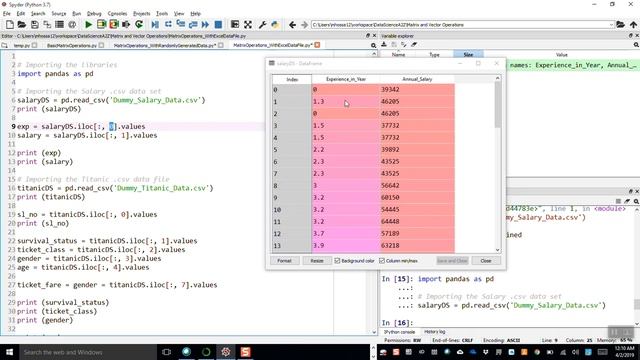Viewport: 640px width, 360px height.
Task: Open working directory path dropdown
Action: point(611,25)
